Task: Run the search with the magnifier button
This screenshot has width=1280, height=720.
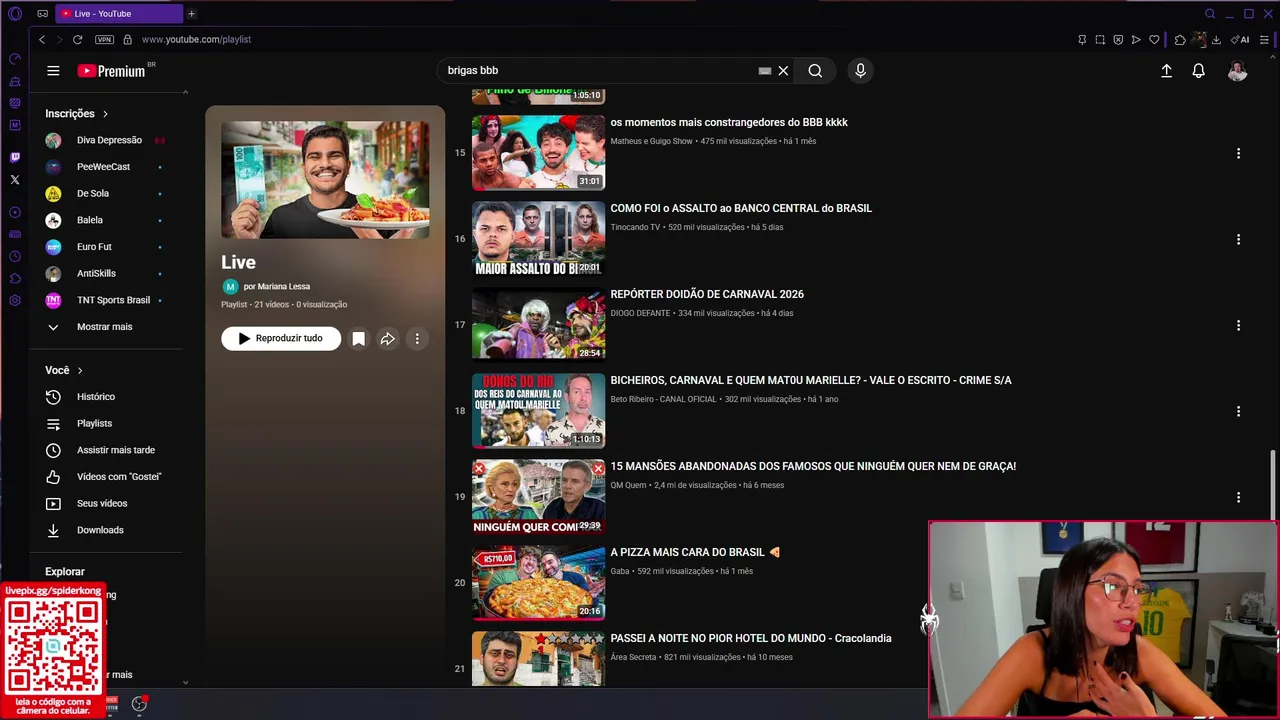Action: [815, 71]
